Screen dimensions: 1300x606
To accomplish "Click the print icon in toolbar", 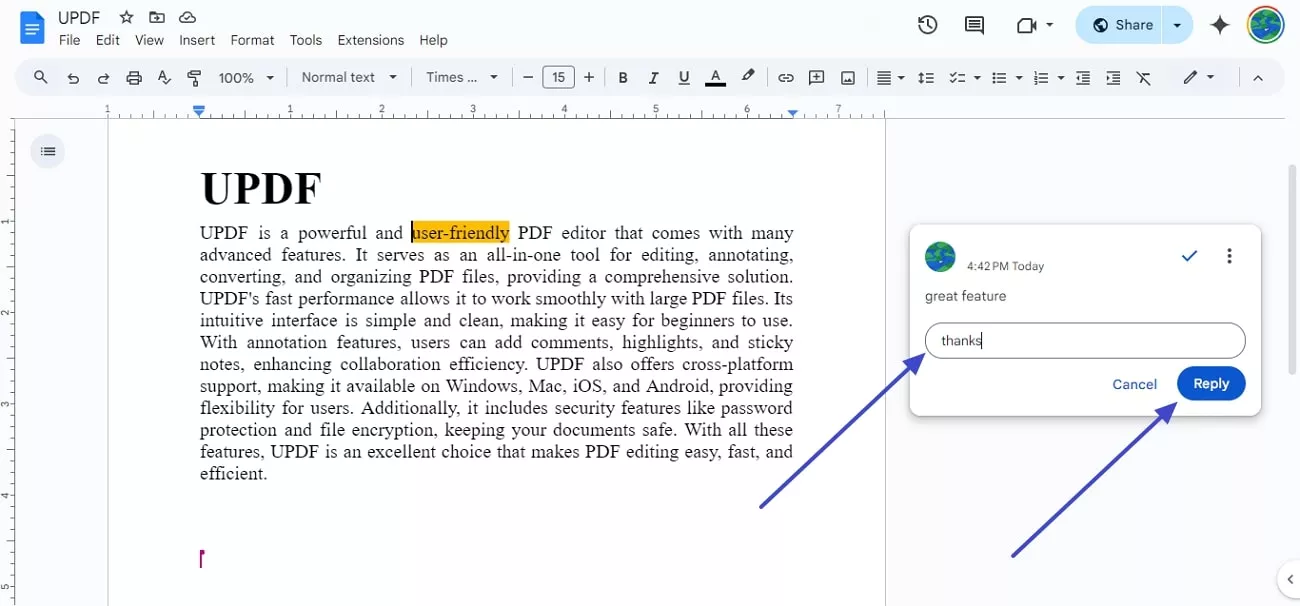I will [x=134, y=77].
